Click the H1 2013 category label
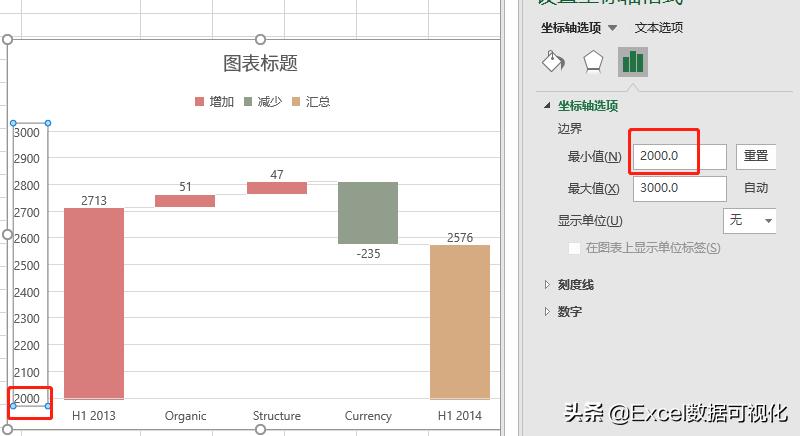Viewport: 800px width, 436px height. (x=94, y=416)
